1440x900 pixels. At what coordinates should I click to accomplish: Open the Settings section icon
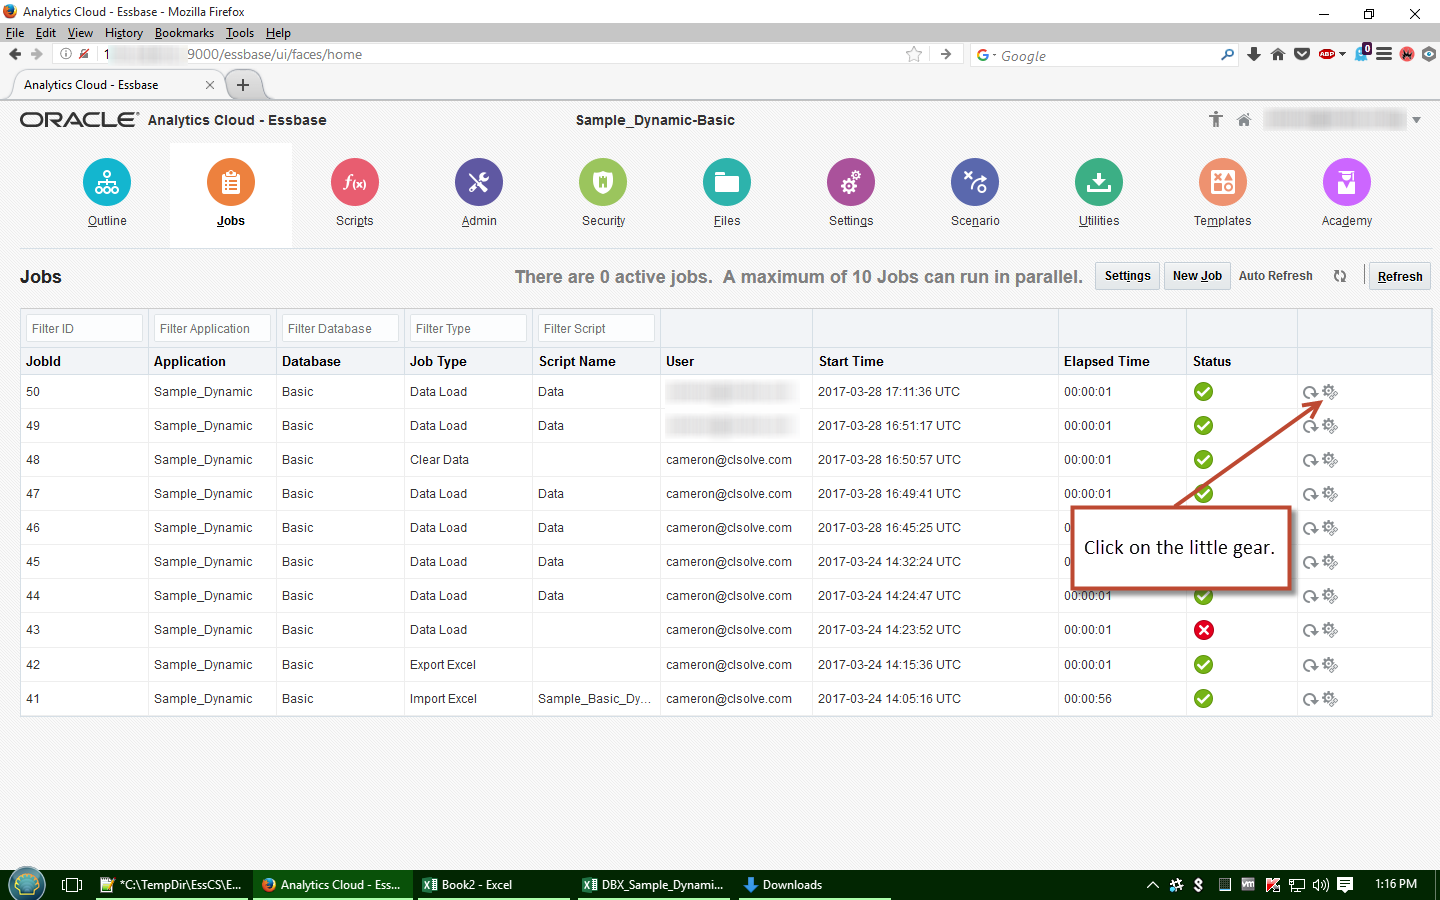click(x=851, y=183)
